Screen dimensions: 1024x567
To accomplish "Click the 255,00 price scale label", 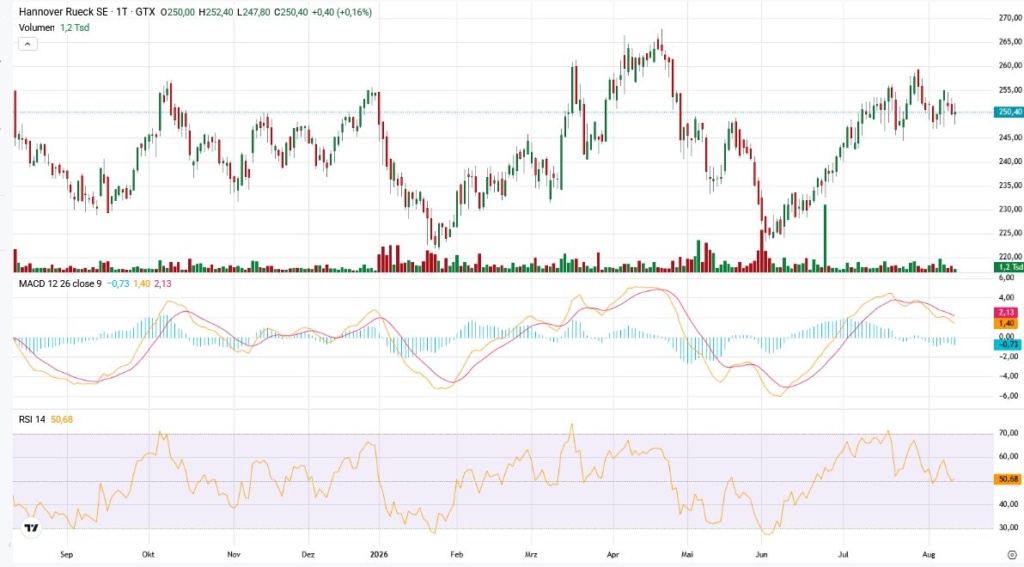I will 1010,90.
